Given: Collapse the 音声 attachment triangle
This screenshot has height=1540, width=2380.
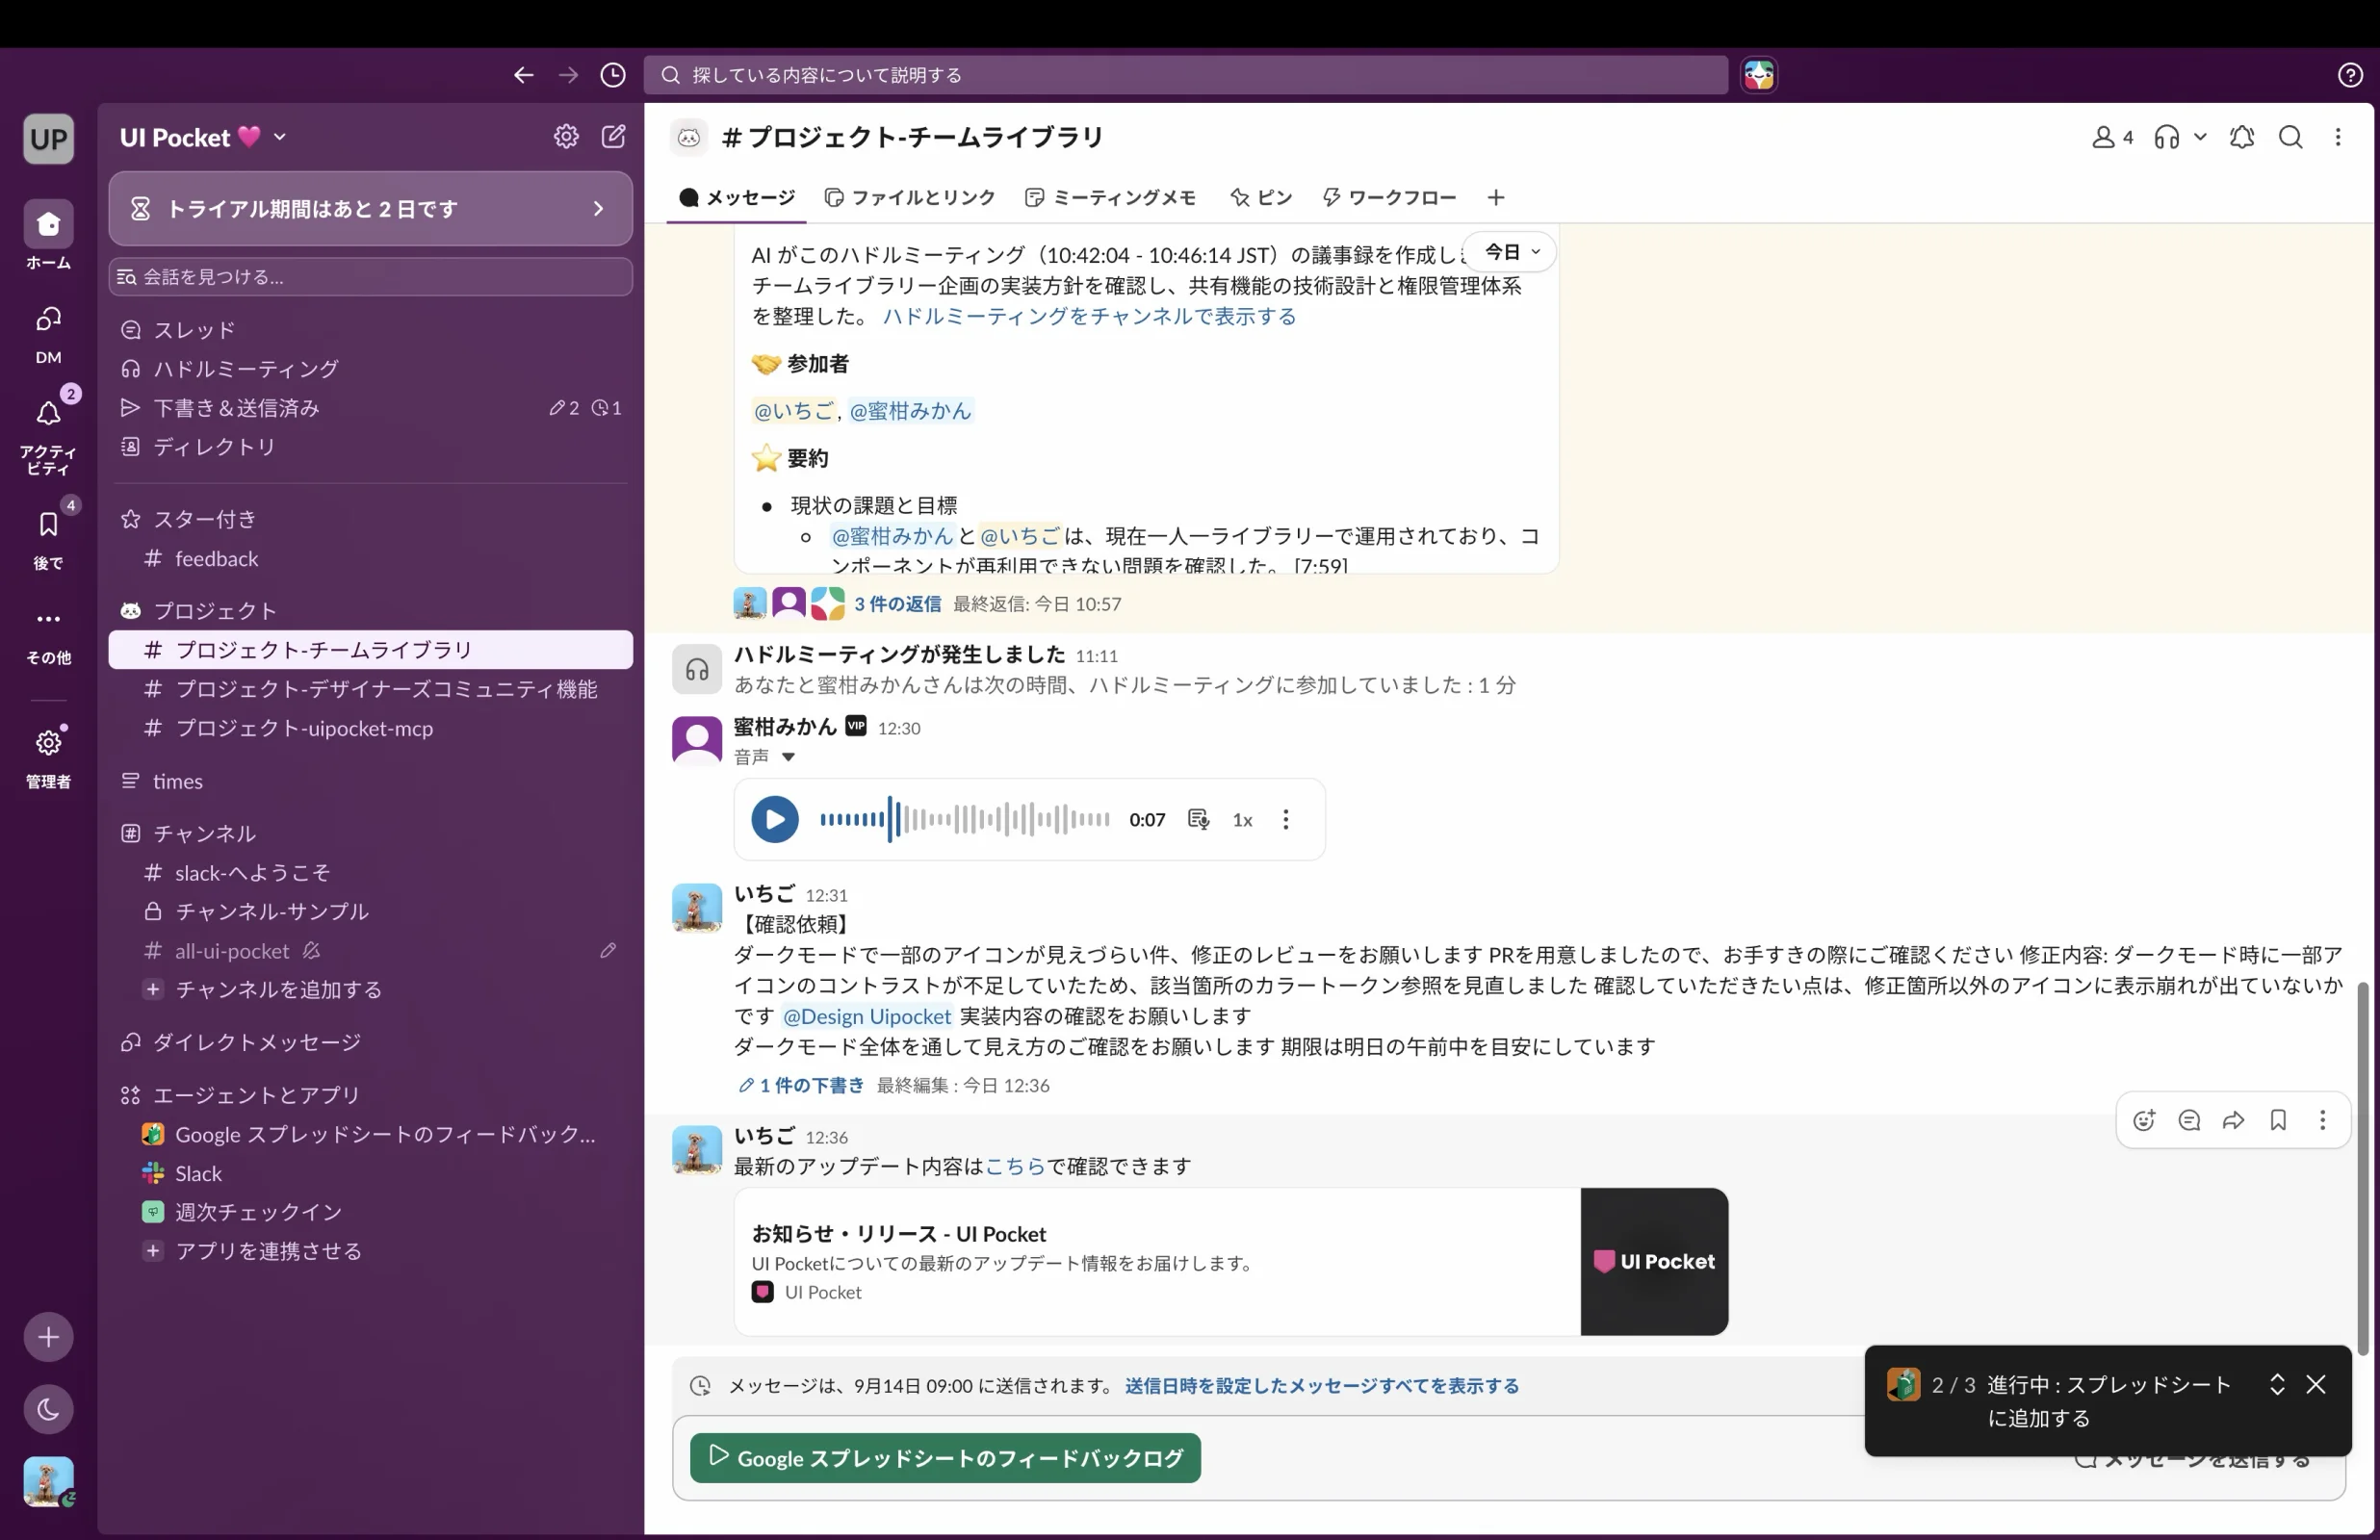Looking at the screenshot, I should tap(788, 757).
